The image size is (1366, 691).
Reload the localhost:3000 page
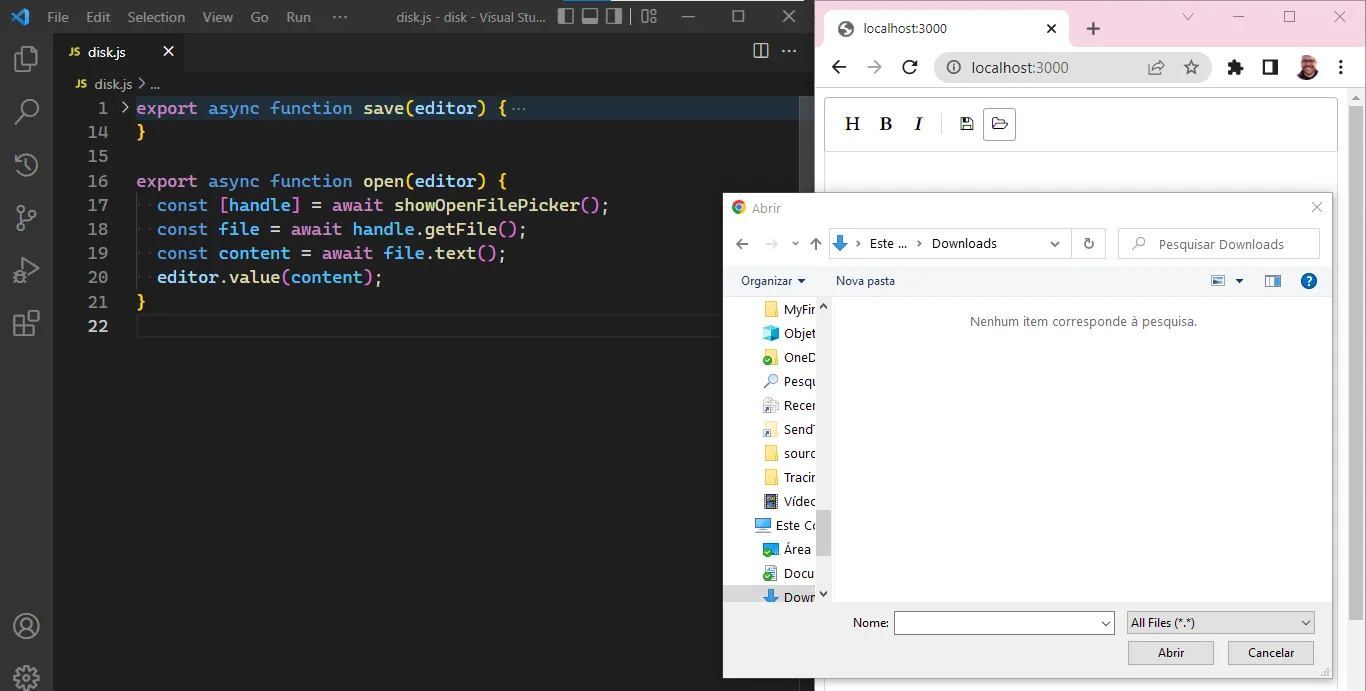pyautogui.click(x=909, y=67)
